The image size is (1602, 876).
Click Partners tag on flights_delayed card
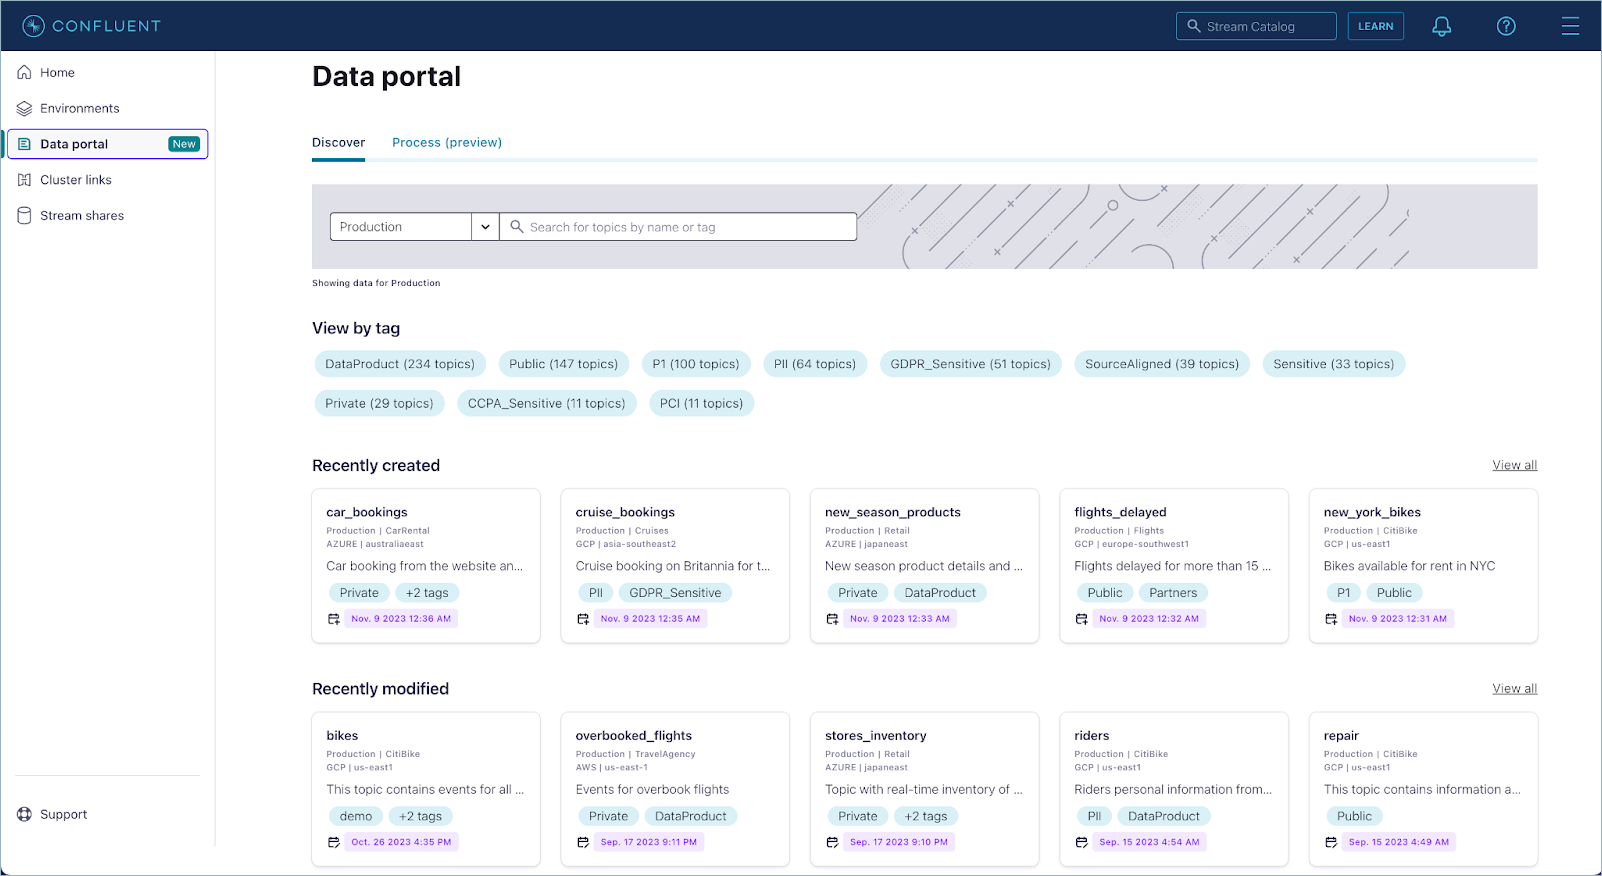pyautogui.click(x=1173, y=593)
